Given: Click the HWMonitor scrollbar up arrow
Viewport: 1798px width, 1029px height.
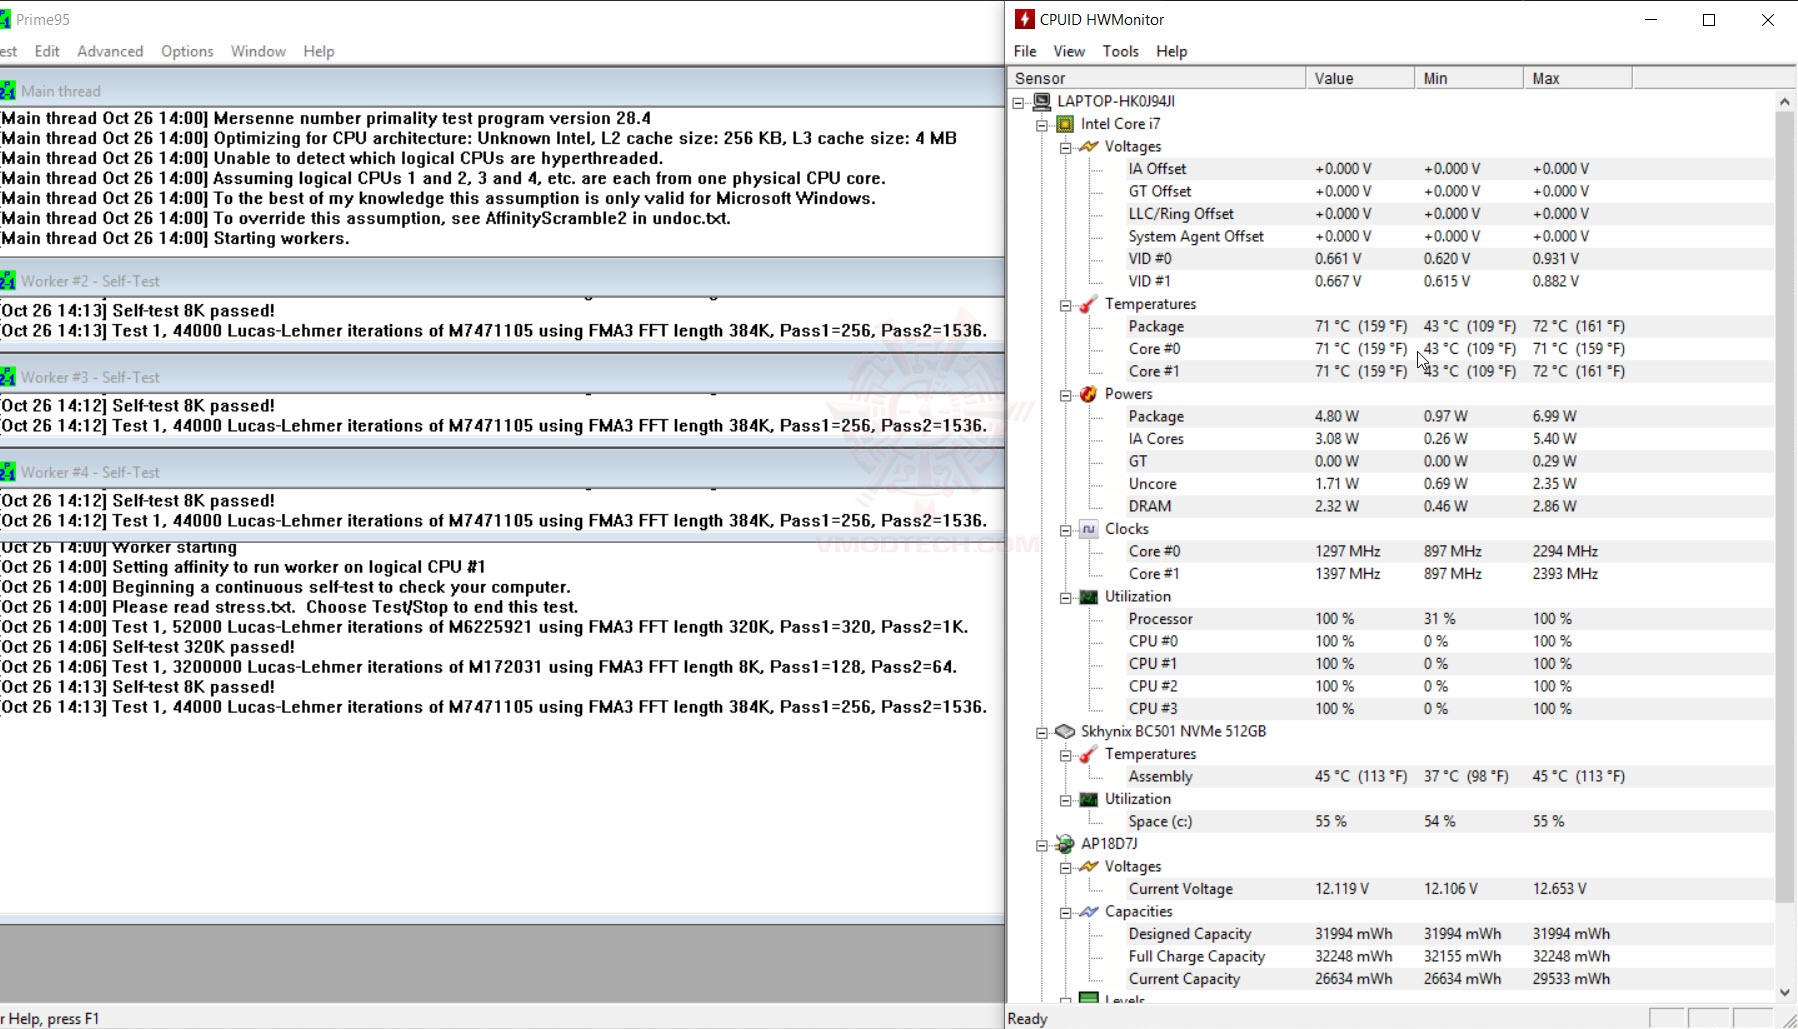Looking at the screenshot, I should [1785, 101].
